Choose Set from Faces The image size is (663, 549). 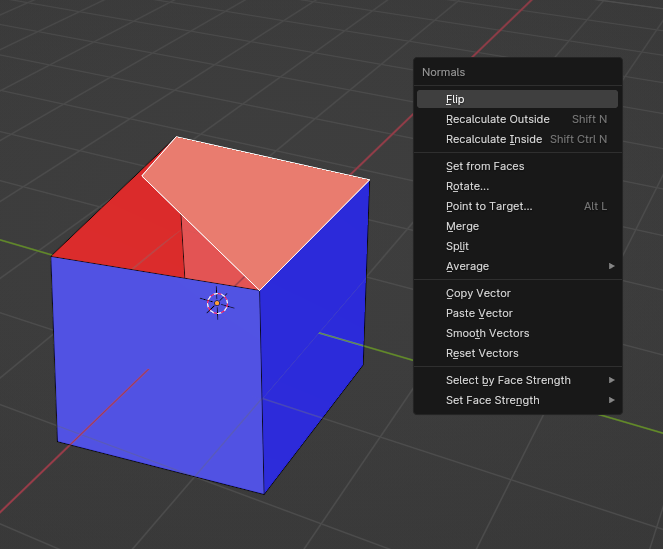pos(517,166)
